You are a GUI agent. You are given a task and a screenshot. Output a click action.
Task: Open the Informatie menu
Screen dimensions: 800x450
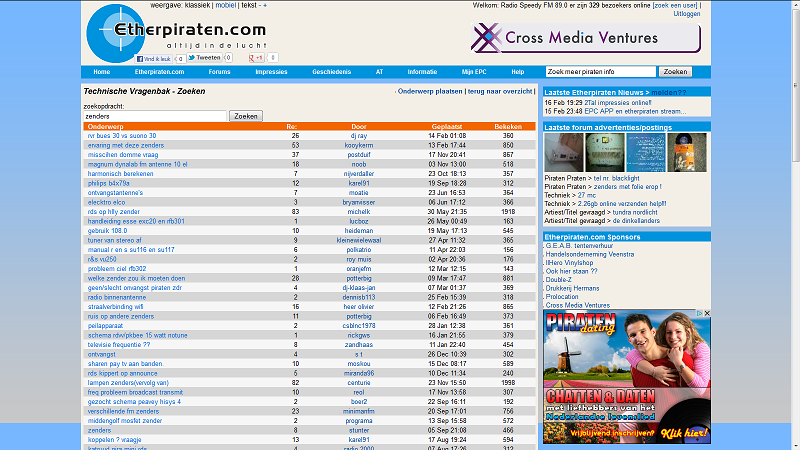[422, 72]
